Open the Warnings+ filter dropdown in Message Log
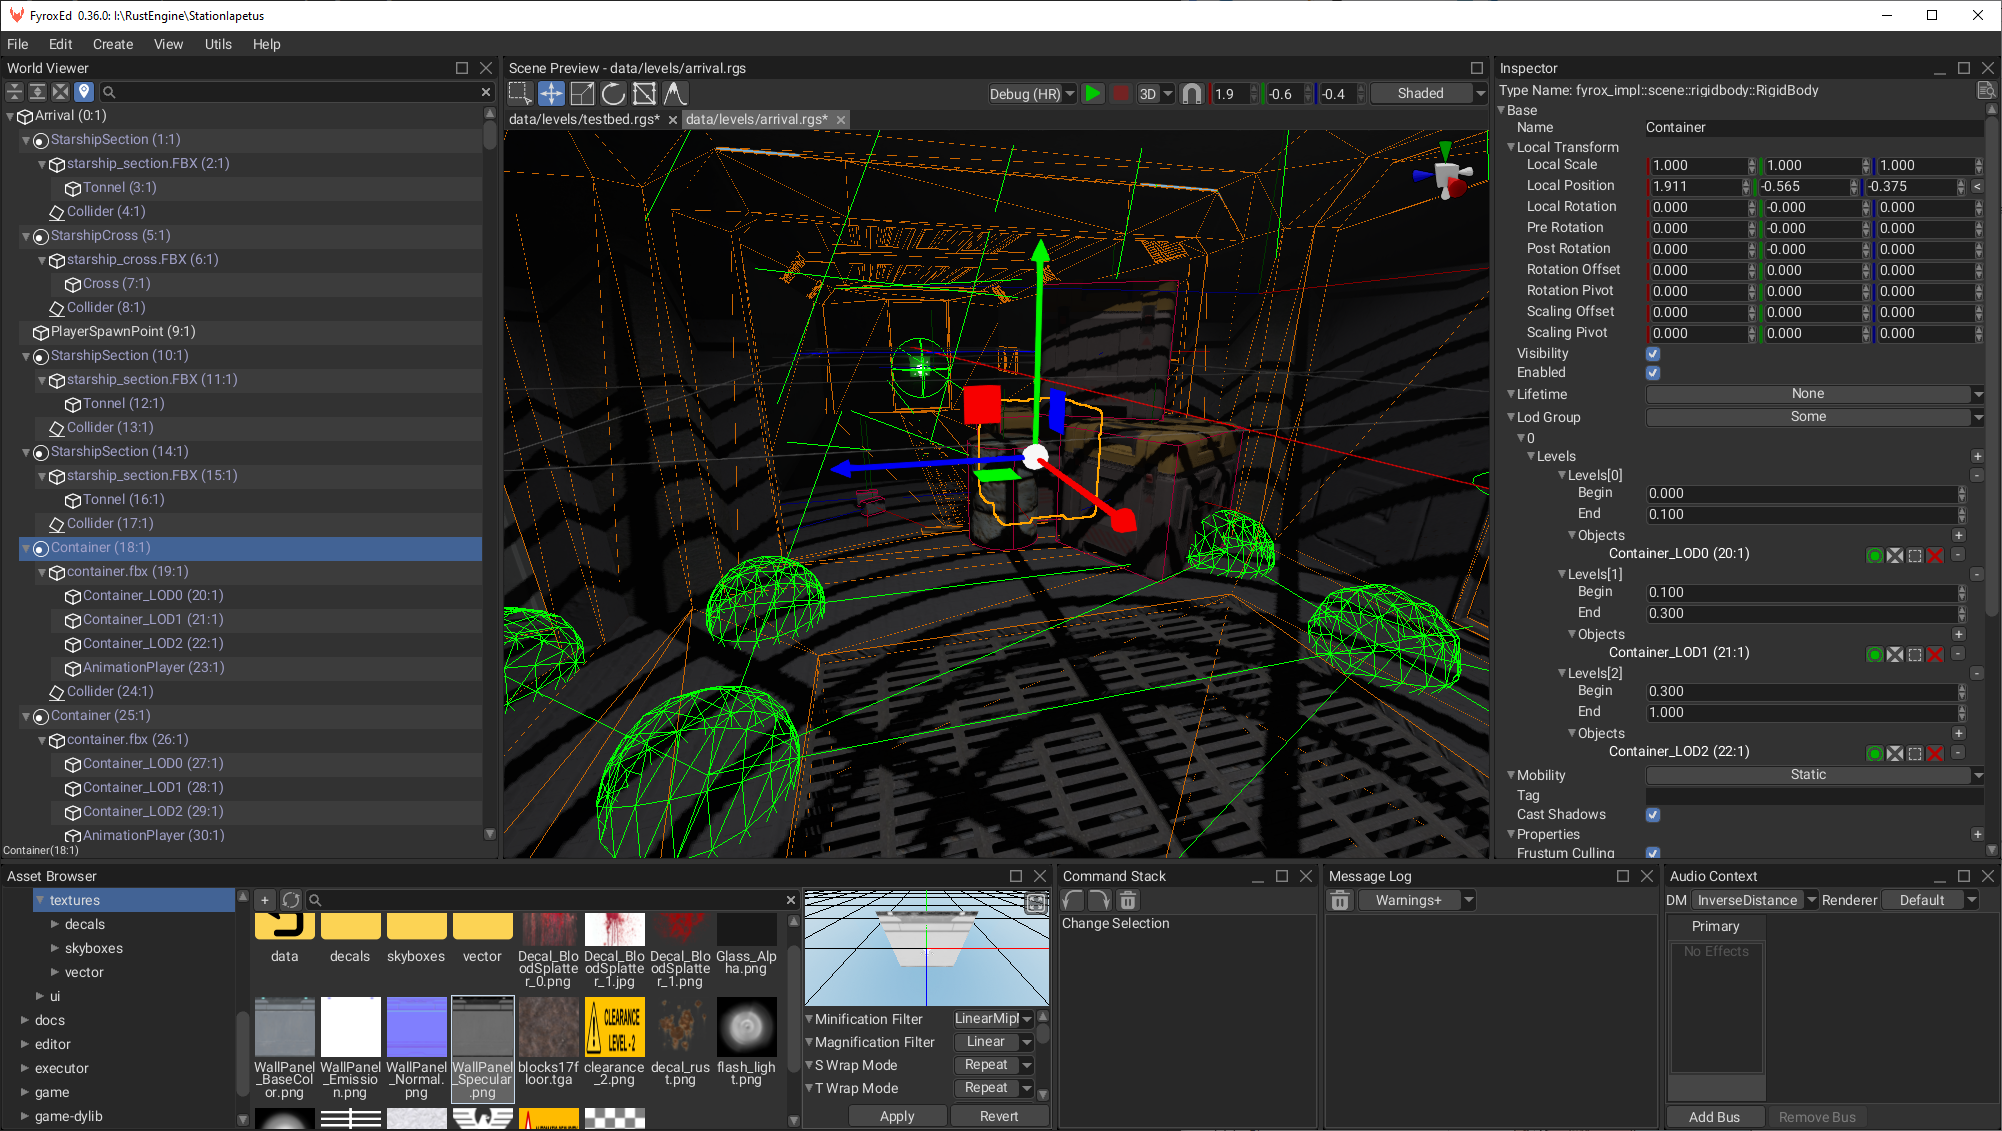This screenshot has width=2002, height=1131. point(1416,901)
